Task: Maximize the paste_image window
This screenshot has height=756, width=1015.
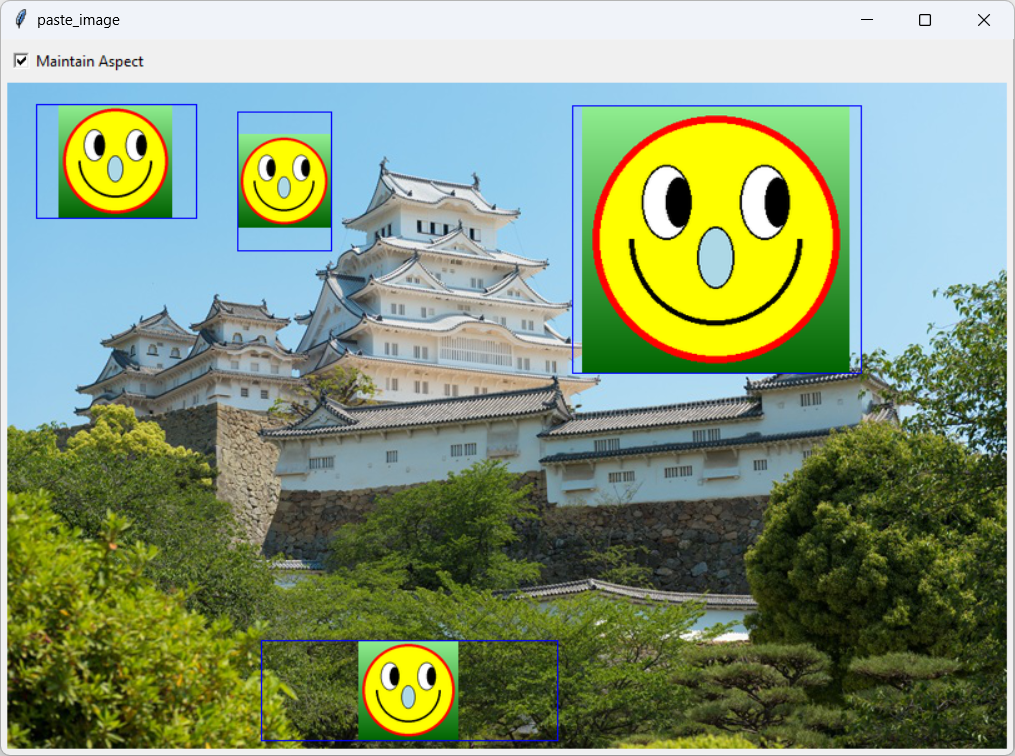Action: 924,19
